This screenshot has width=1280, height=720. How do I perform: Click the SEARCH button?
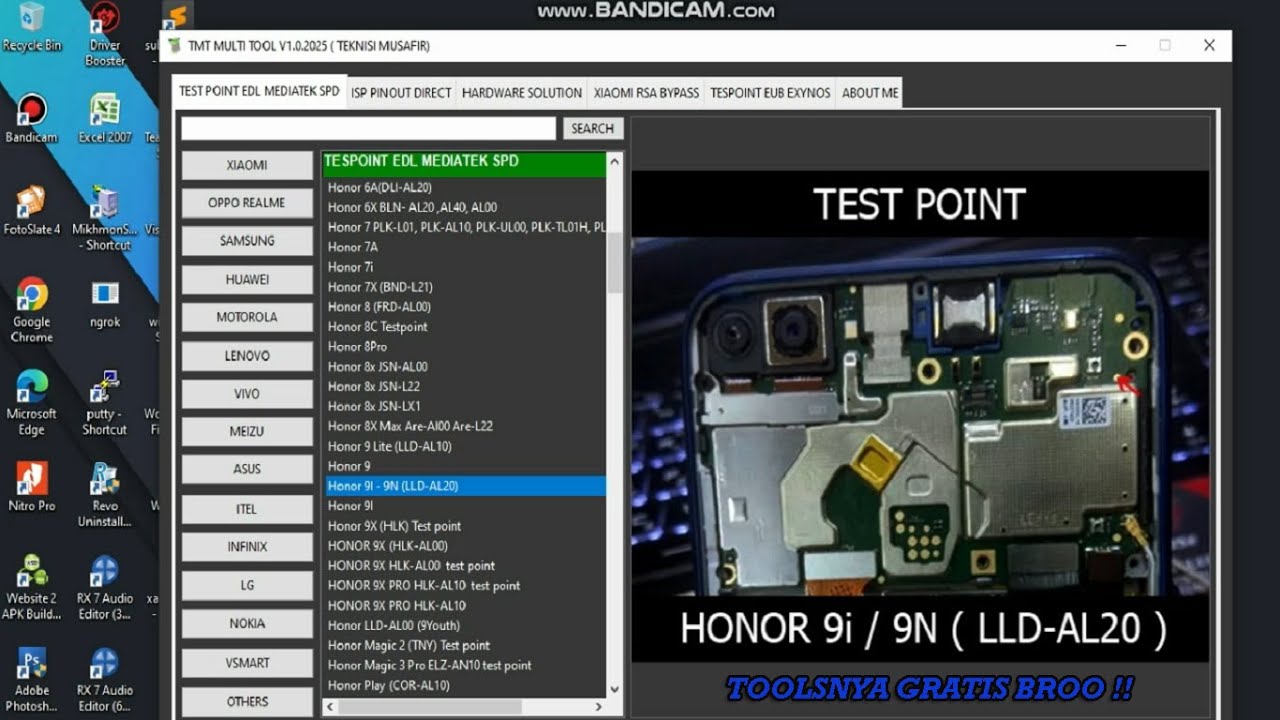[593, 128]
